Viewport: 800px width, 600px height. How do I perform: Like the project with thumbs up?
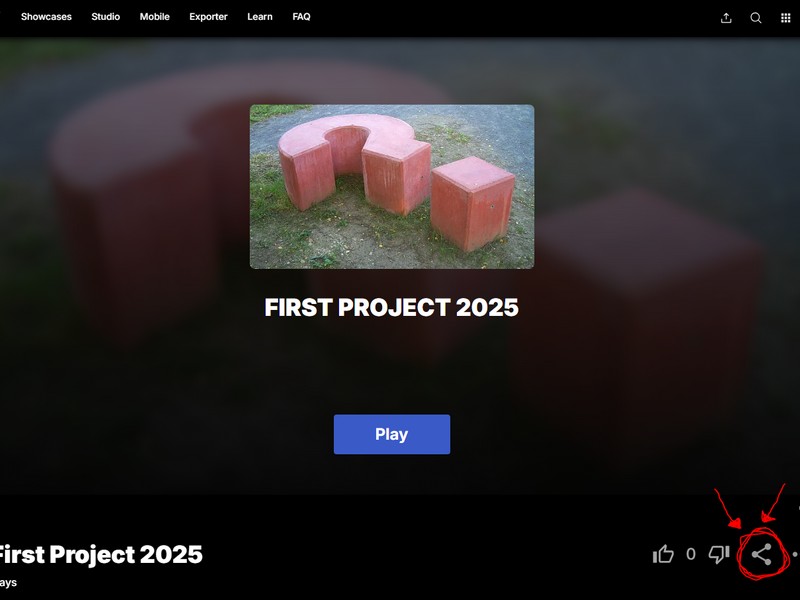coord(663,554)
